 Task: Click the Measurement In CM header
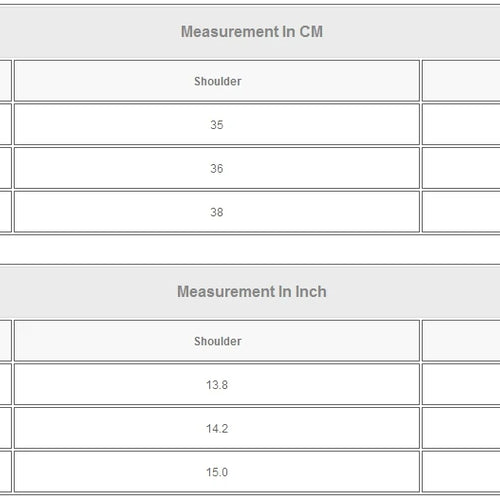point(252,32)
